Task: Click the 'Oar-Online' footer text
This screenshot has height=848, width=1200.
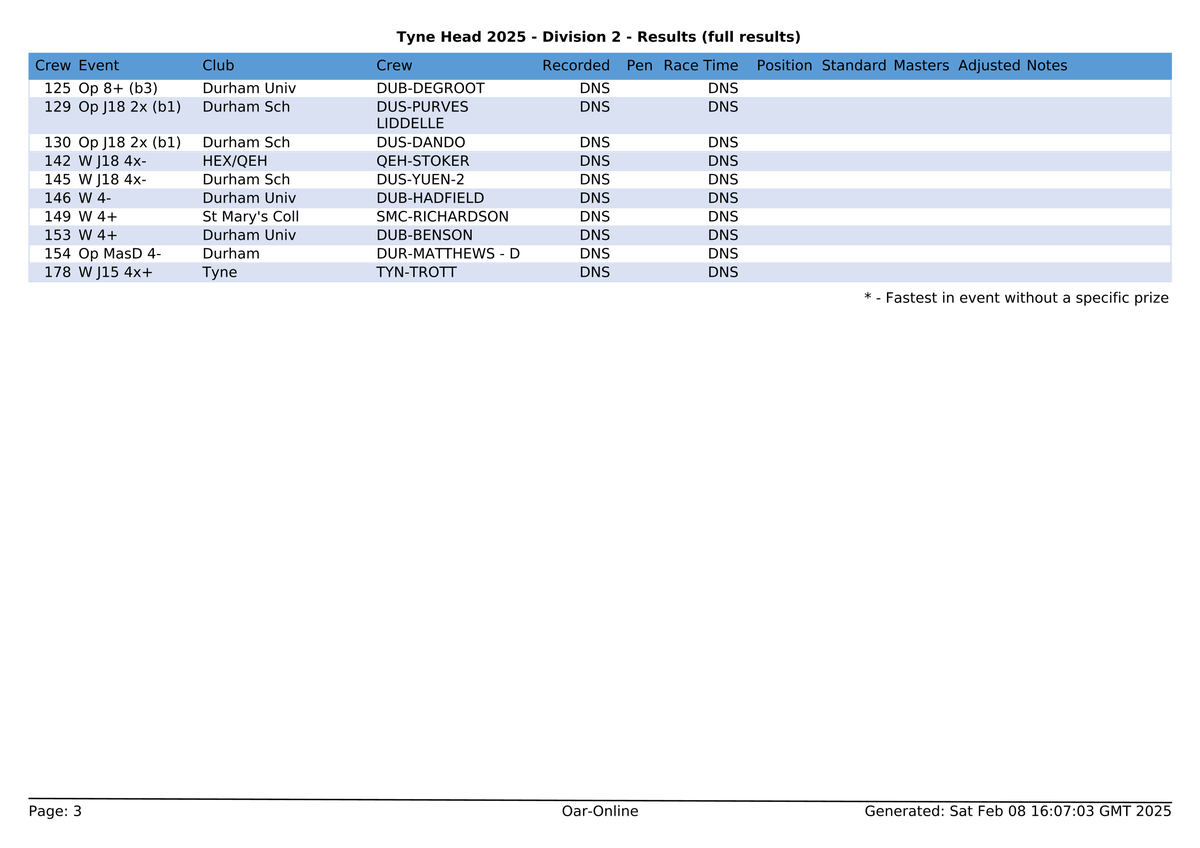Action: [x=600, y=811]
